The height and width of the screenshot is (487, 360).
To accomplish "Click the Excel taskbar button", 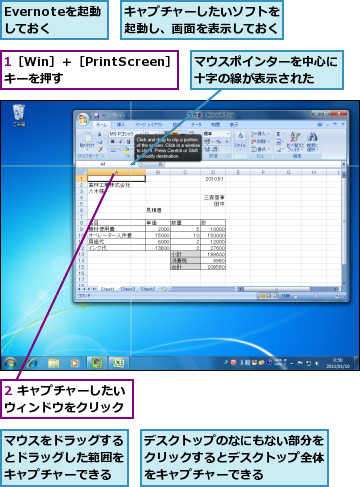I will tap(119, 363).
